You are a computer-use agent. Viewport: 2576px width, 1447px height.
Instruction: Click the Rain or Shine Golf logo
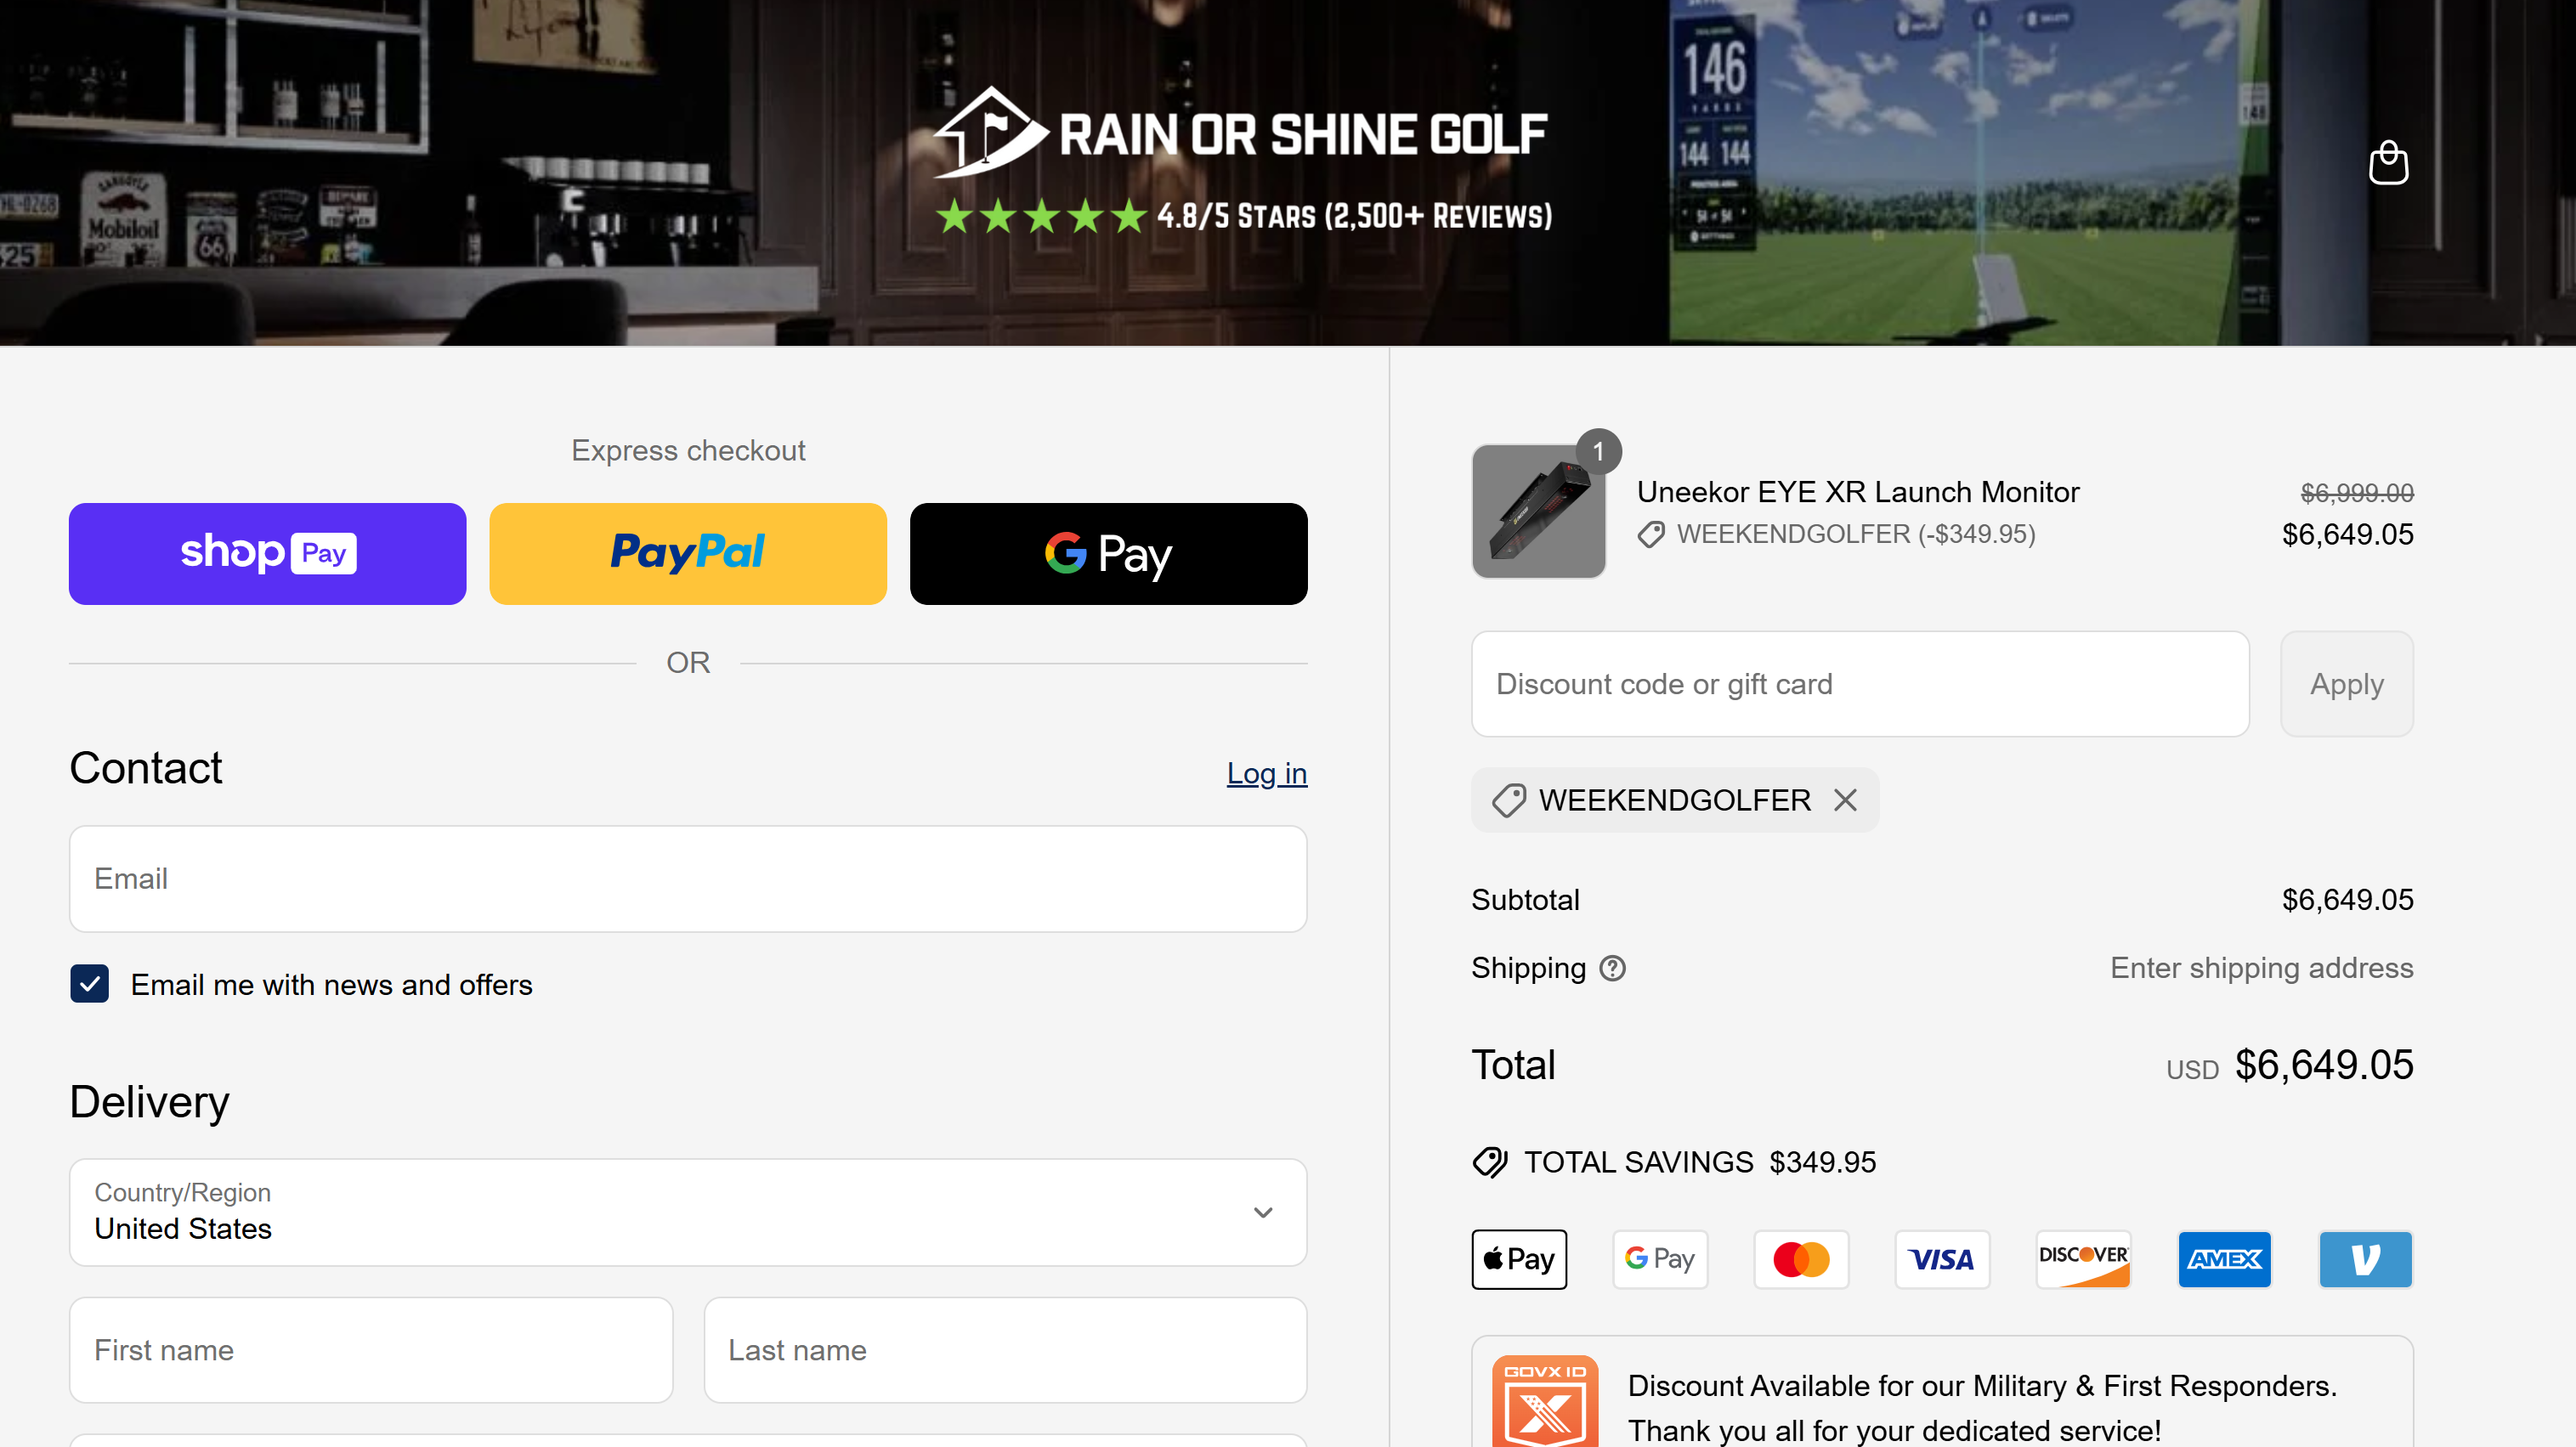pyautogui.click(x=1240, y=132)
